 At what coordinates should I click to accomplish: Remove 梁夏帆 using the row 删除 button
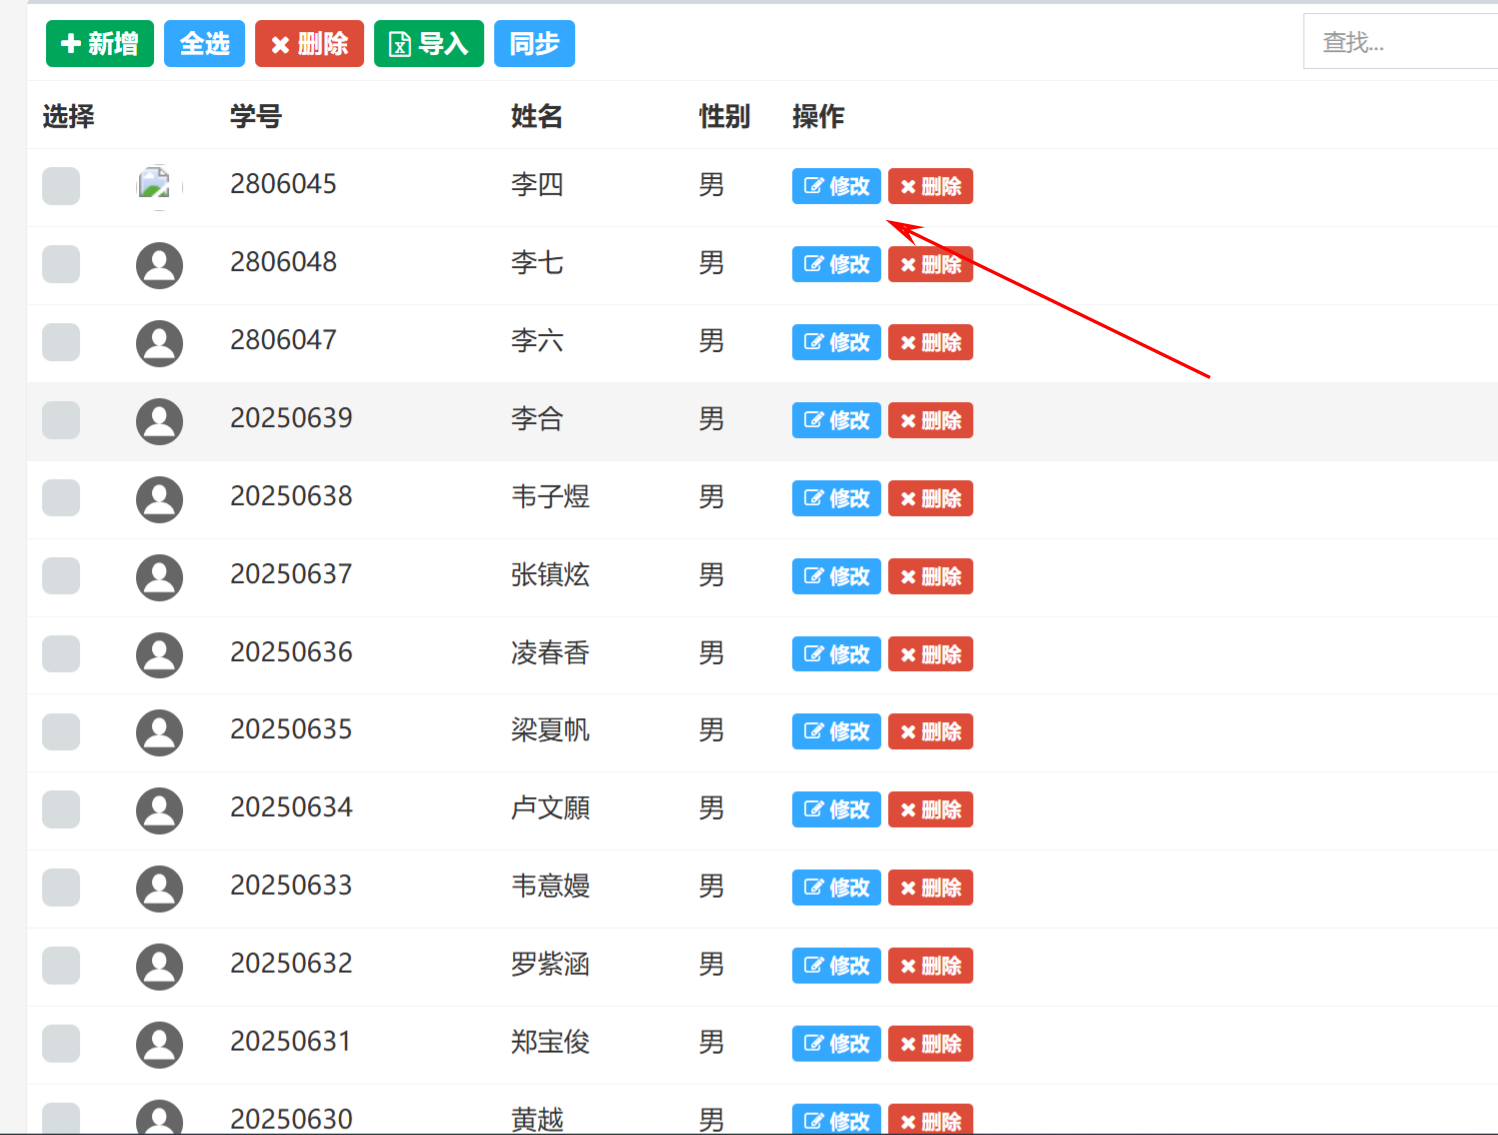930,732
